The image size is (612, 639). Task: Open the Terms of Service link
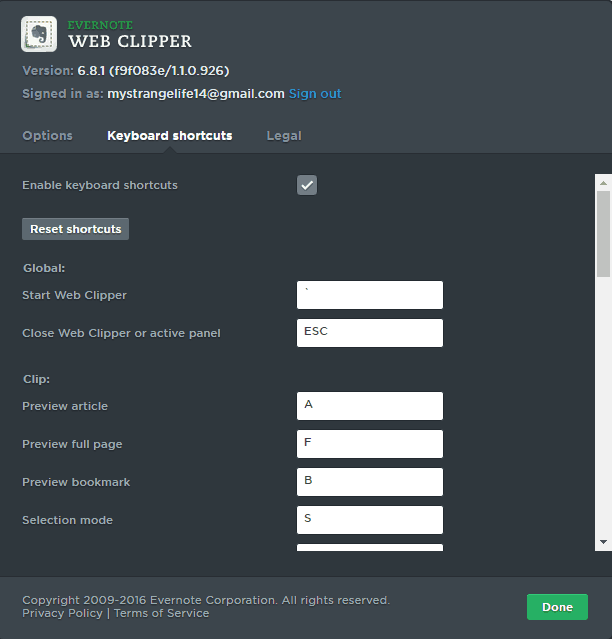pyautogui.click(x=161, y=613)
